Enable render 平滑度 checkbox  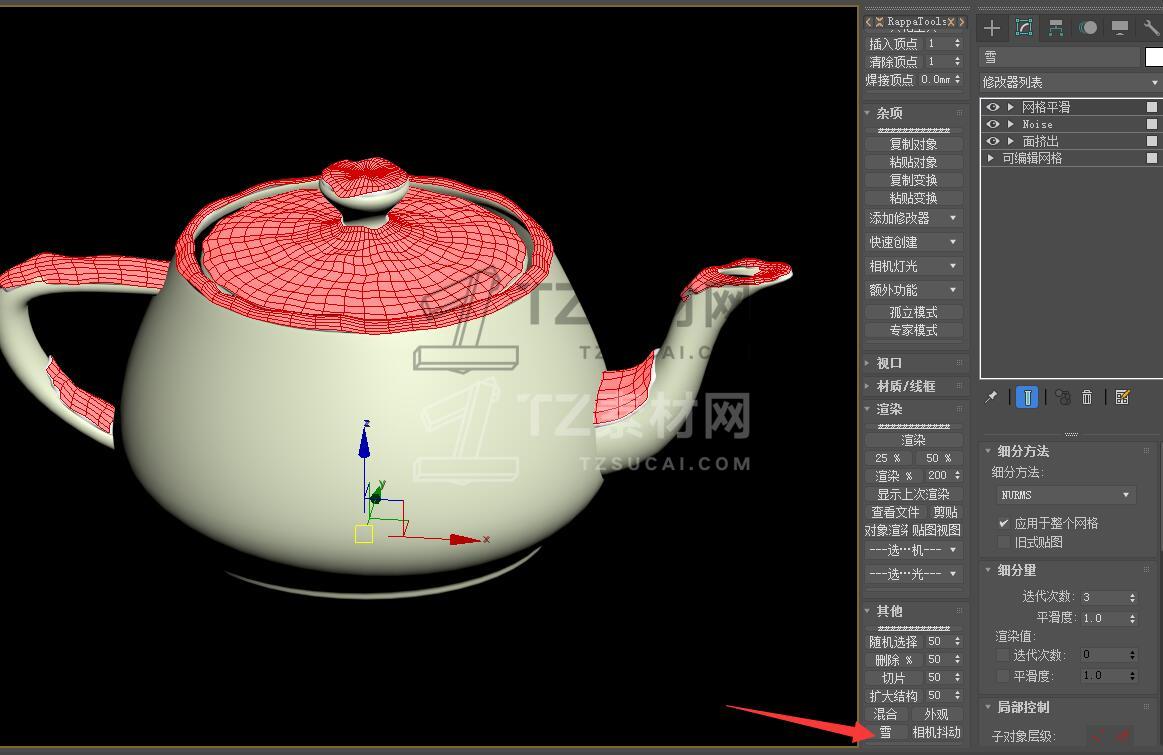1003,676
